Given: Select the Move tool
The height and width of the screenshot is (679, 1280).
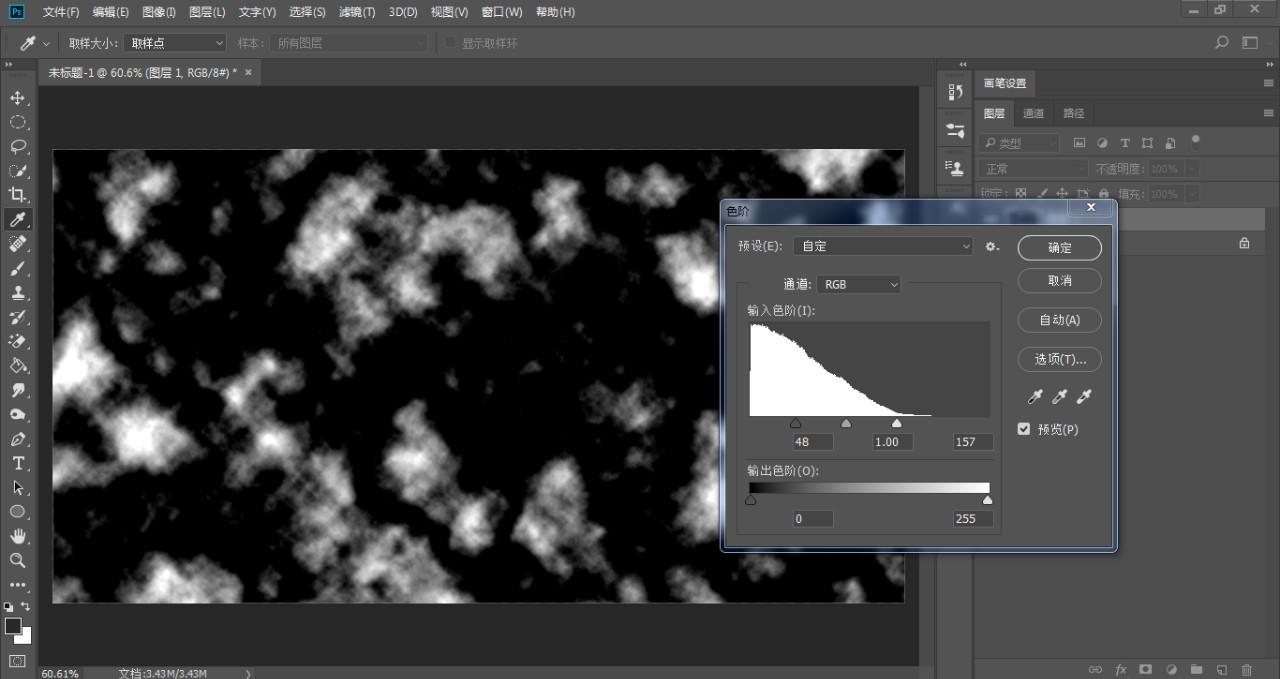Looking at the screenshot, I should (x=18, y=98).
